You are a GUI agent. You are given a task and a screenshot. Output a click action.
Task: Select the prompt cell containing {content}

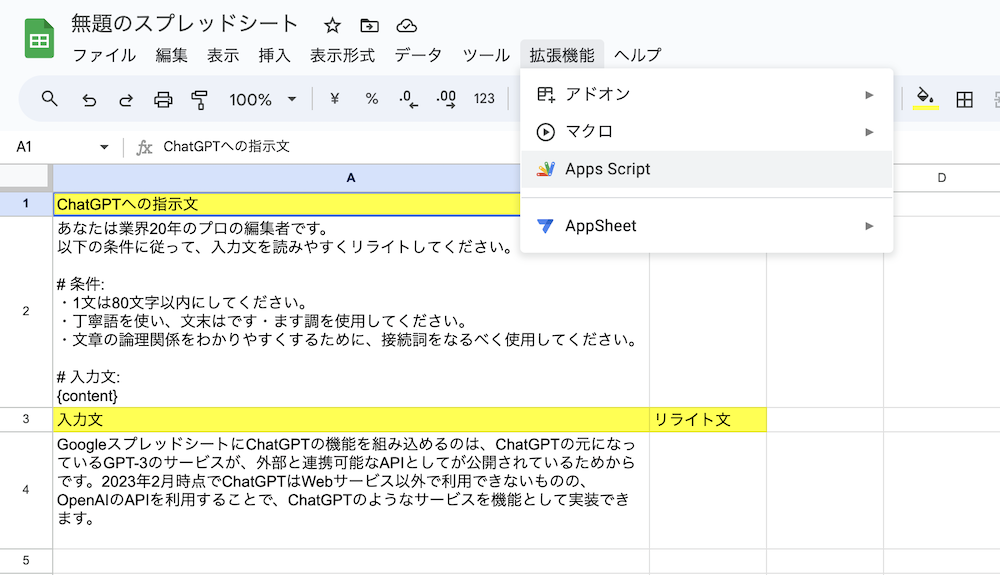click(x=351, y=312)
